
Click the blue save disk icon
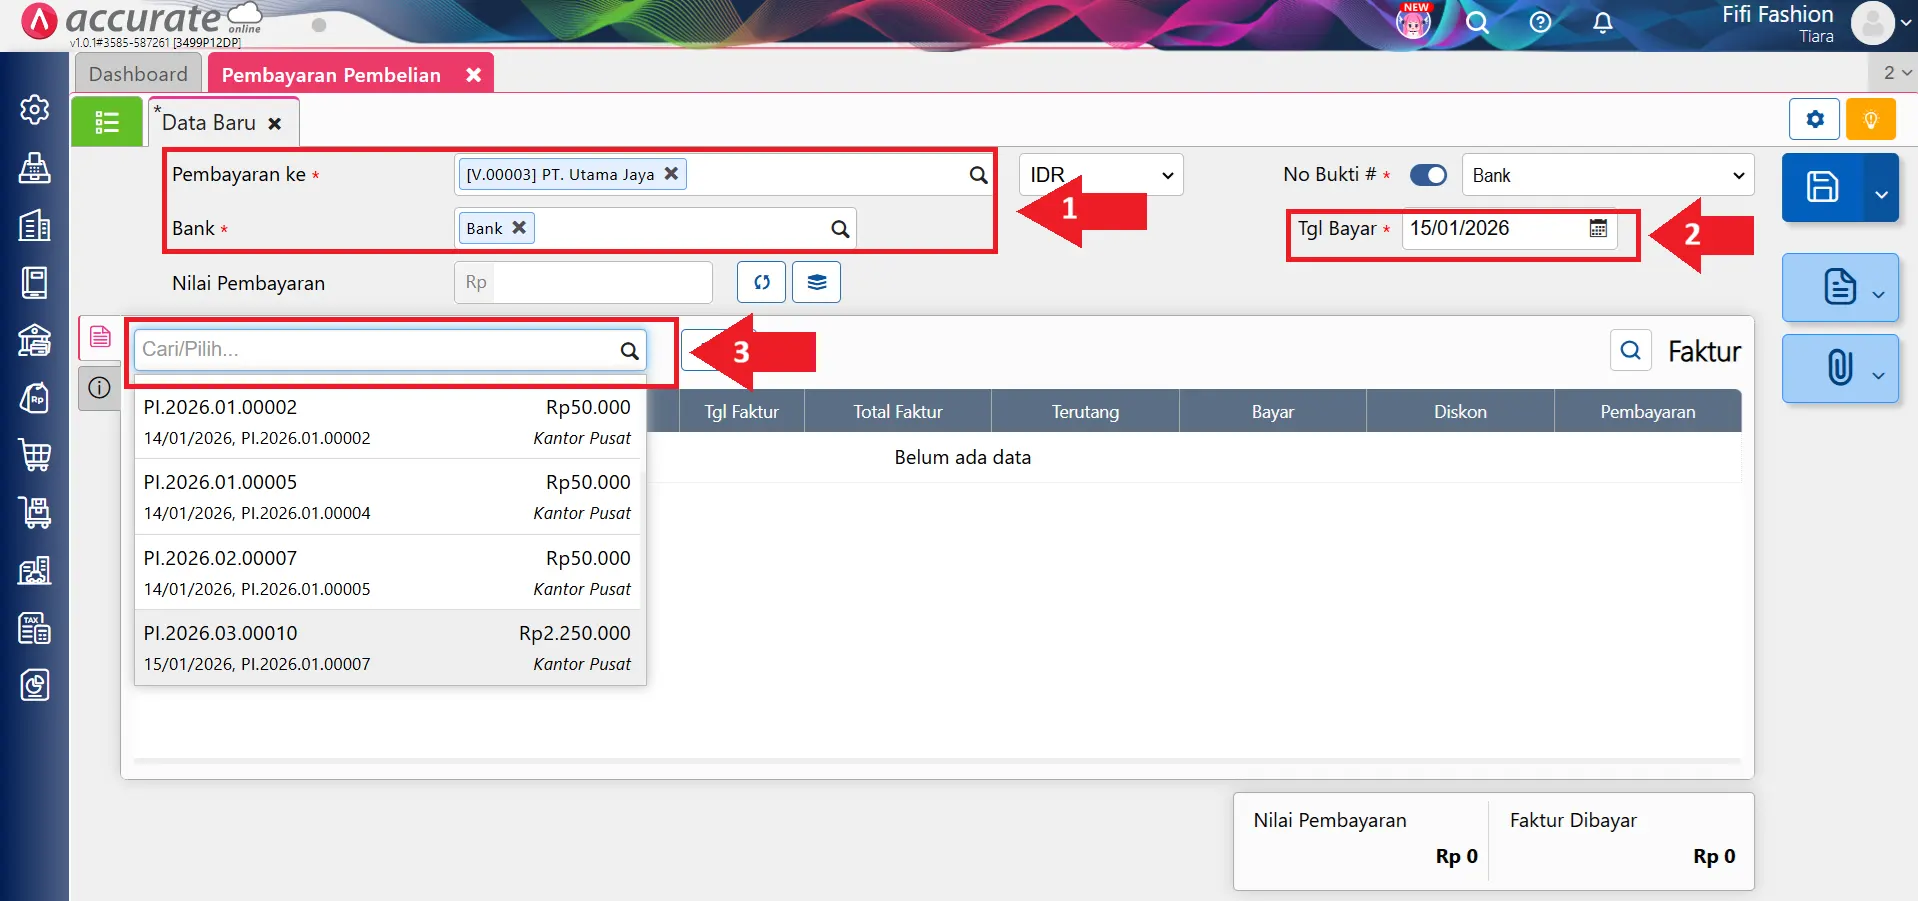pyautogui.click(x=1821, y=187)
